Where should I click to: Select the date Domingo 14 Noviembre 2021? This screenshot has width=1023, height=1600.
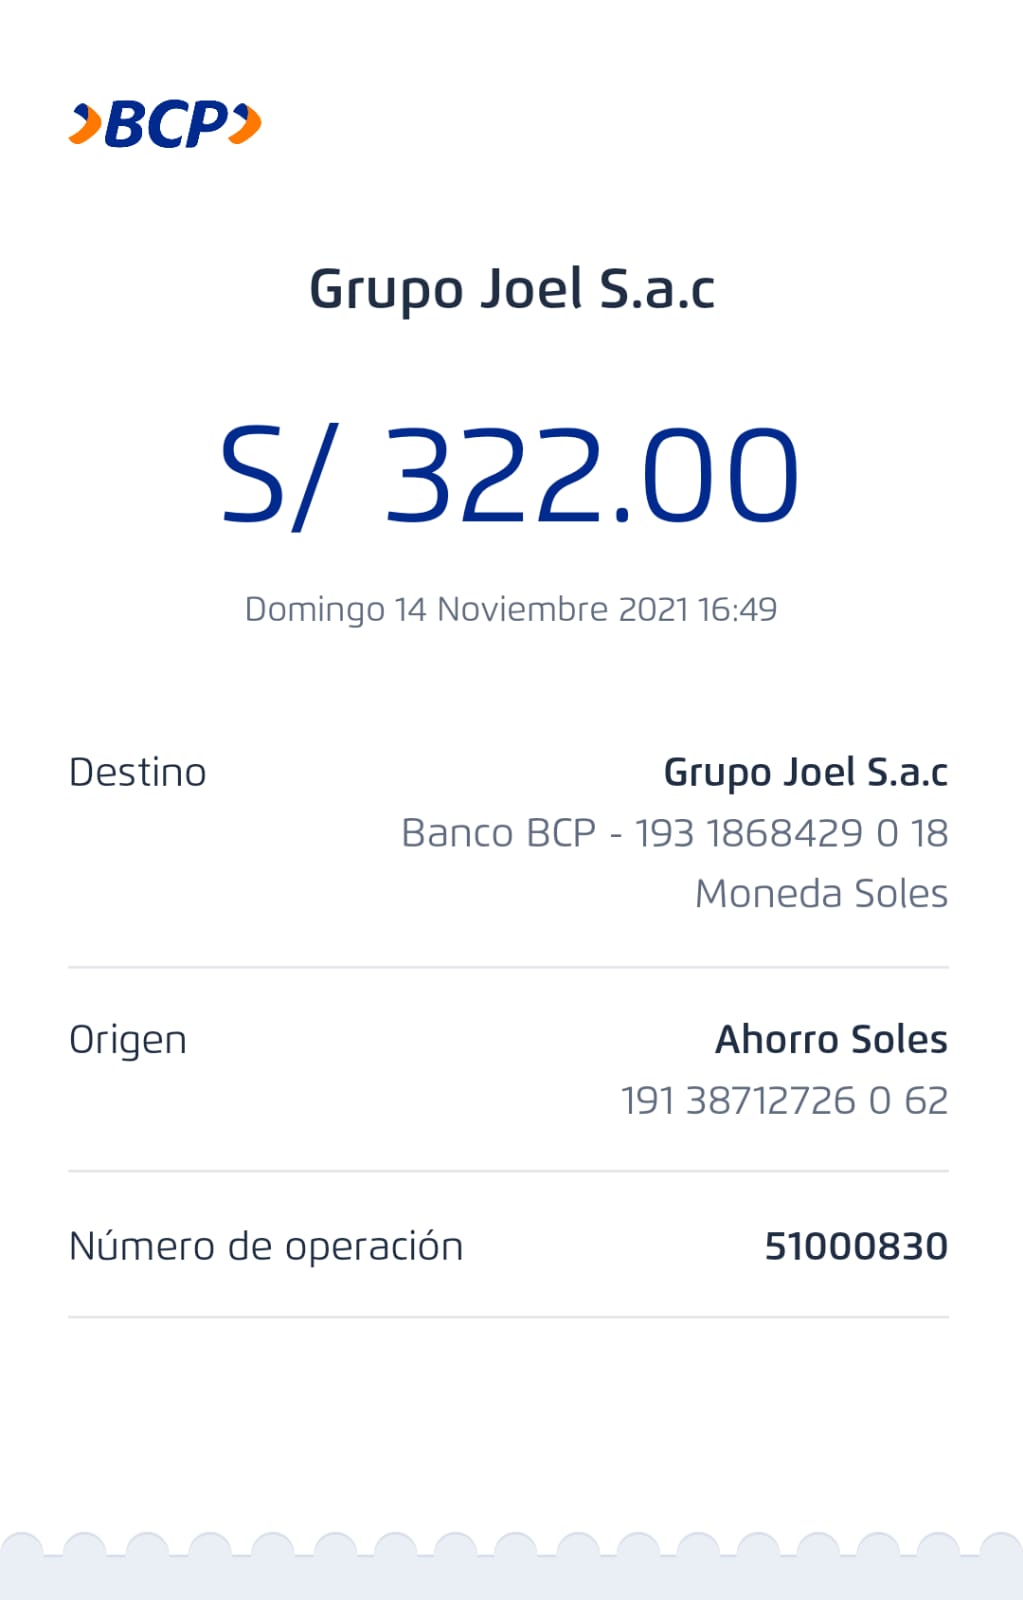(x=466, y=609)
